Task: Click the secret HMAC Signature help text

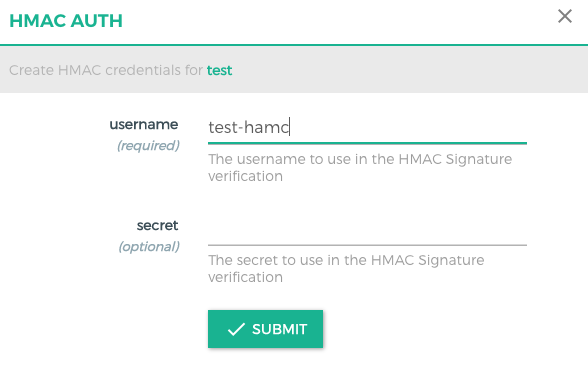Action: click(346, 269)
